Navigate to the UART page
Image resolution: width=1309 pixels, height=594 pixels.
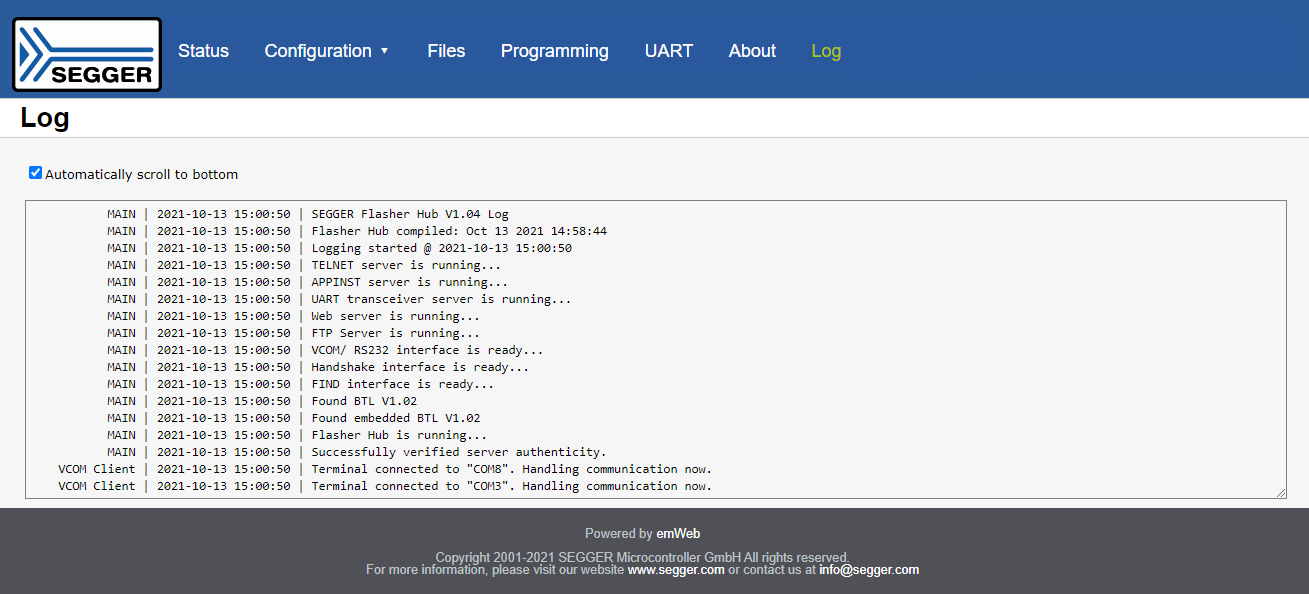click(668, 51)
